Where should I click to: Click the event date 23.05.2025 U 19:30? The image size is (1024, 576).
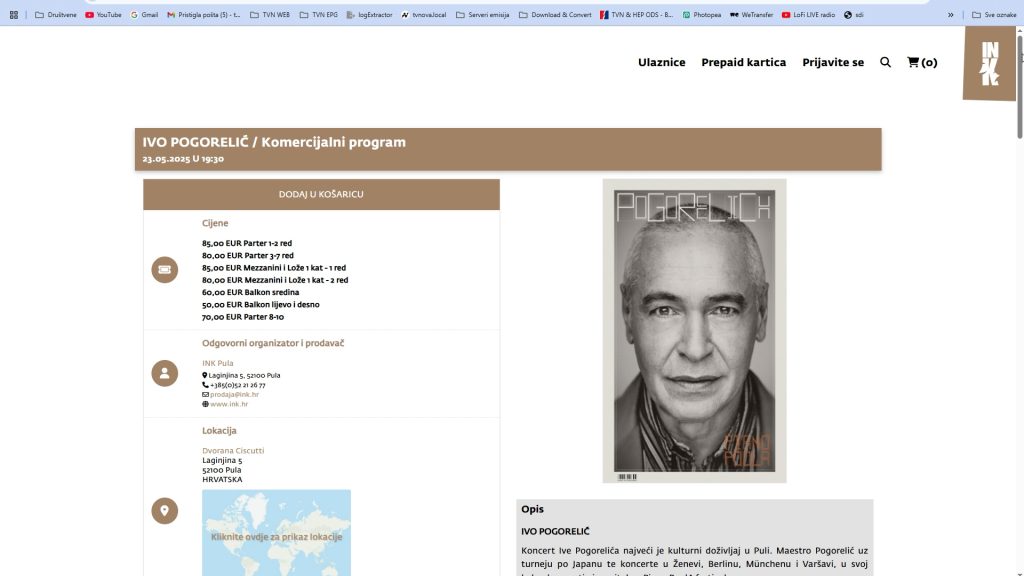(183, 159)
